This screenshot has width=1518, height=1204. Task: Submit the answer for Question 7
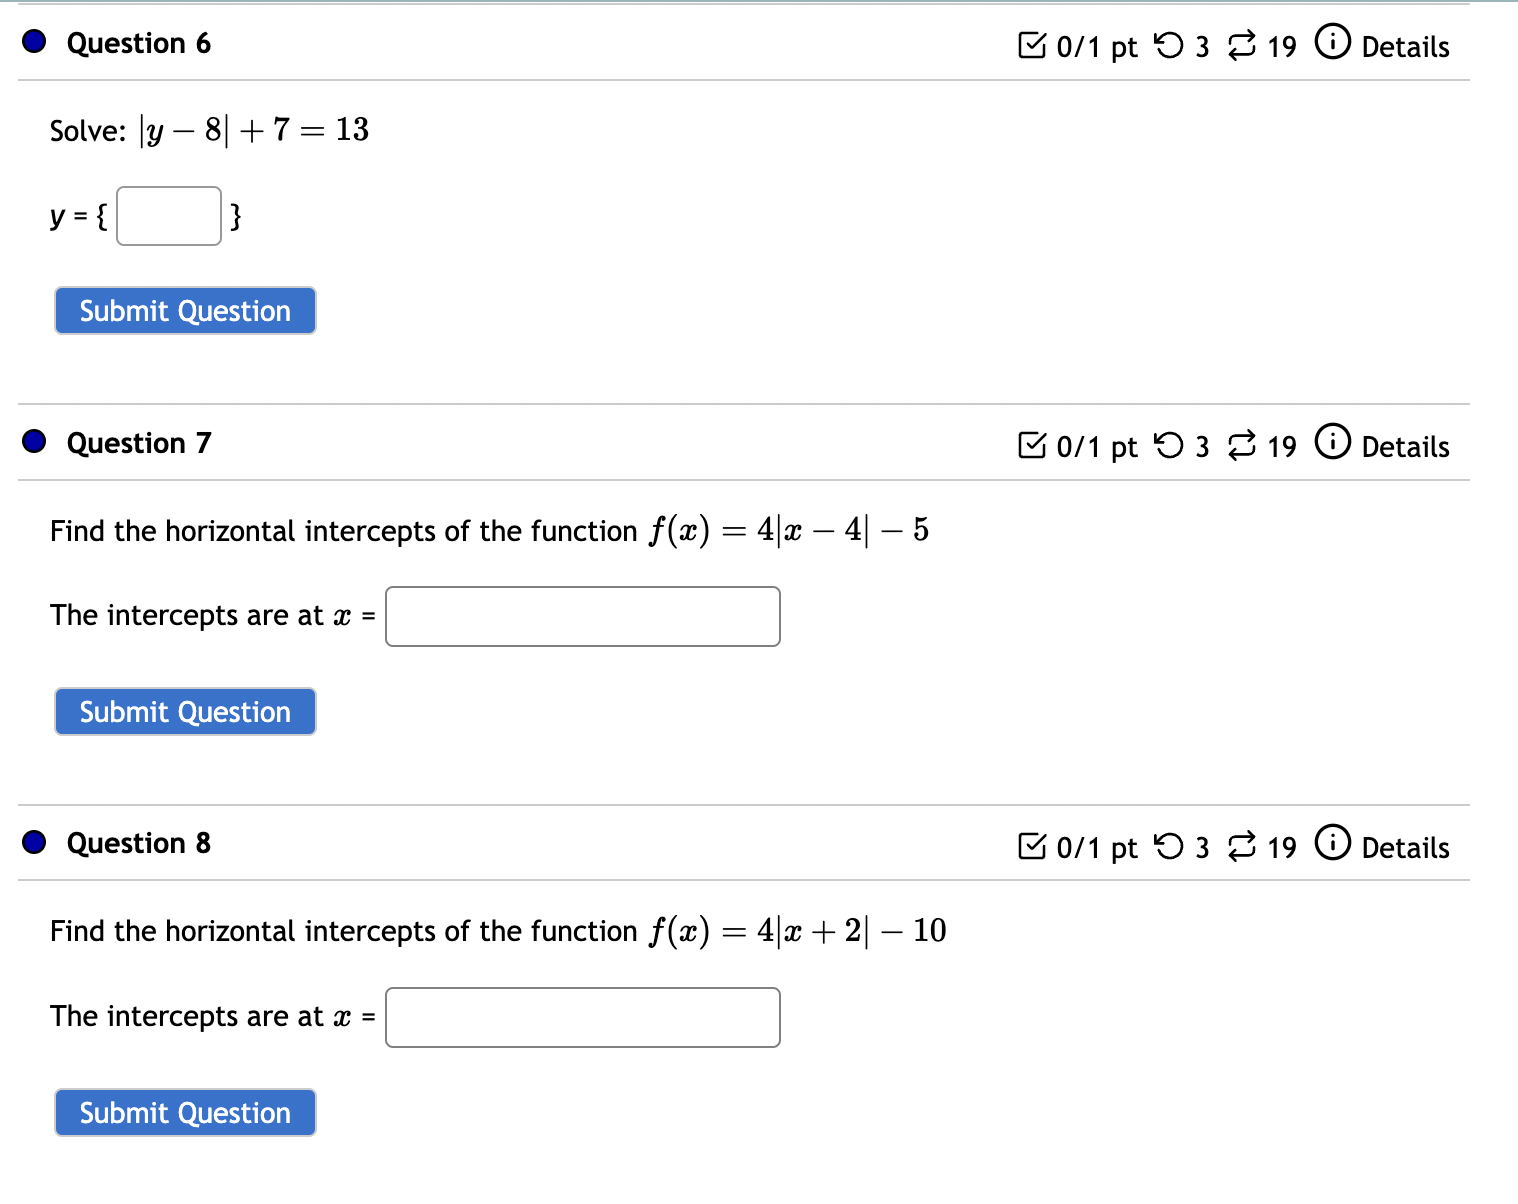pyautogui.click(x=184, y=711)
